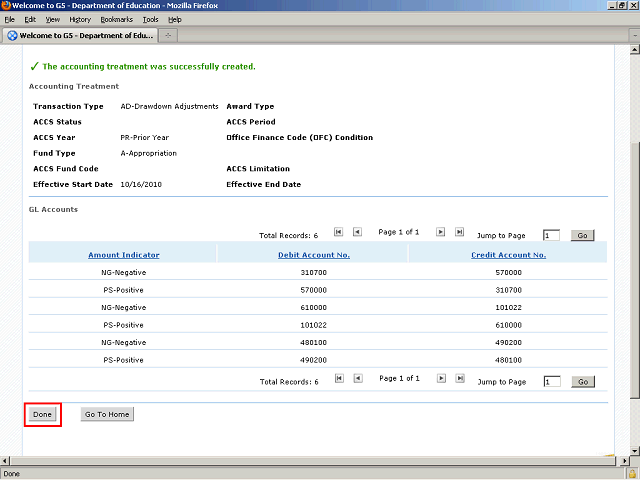Sort by Credit Account No. column
Image resolution: width=640 pixels, height=480 pixels.
[x=508, y=255]
